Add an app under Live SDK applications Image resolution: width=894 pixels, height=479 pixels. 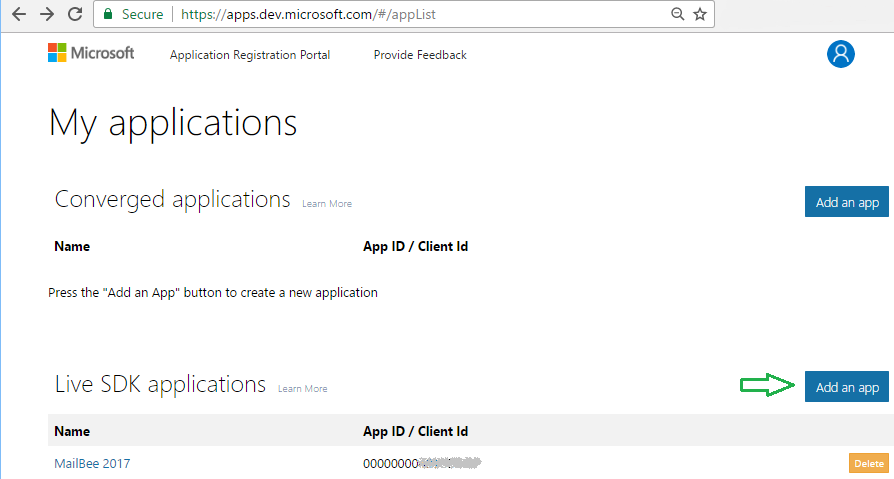tap(847, 387)
